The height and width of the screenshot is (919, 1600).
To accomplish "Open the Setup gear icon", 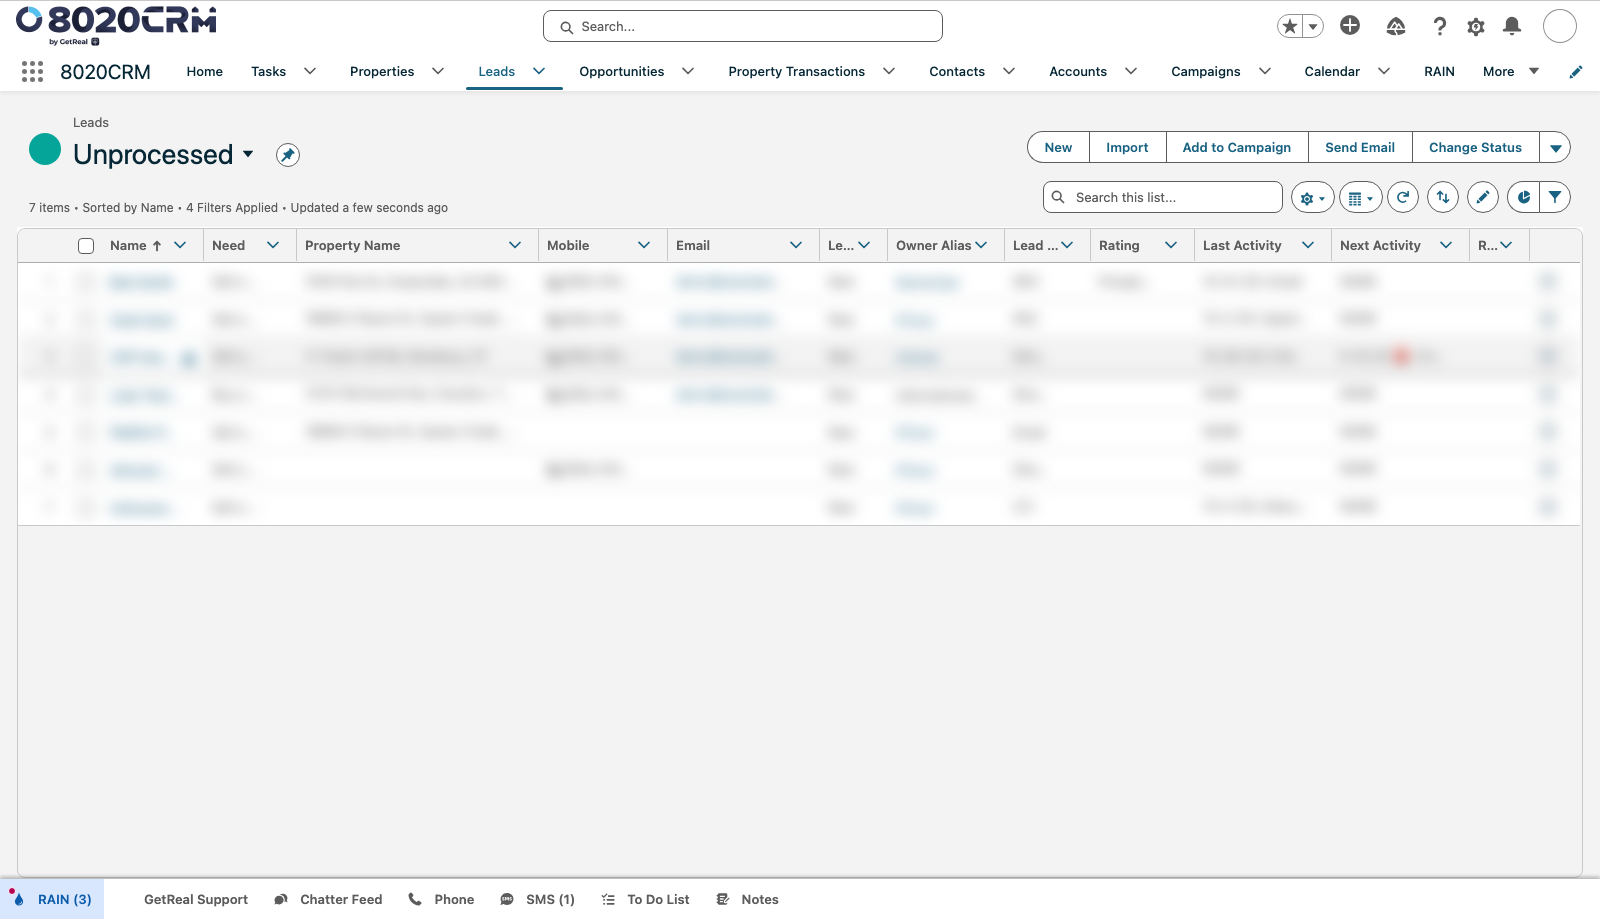I will 1476,26.
